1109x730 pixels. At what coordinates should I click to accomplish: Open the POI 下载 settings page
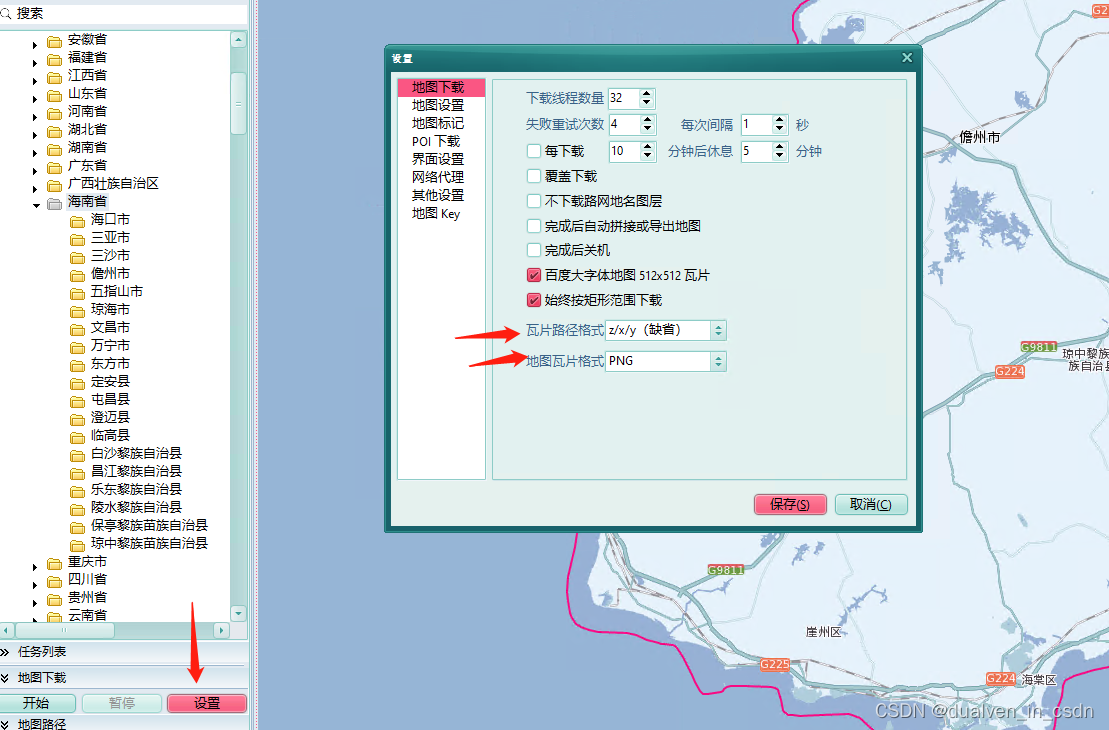tap(434, 140)
